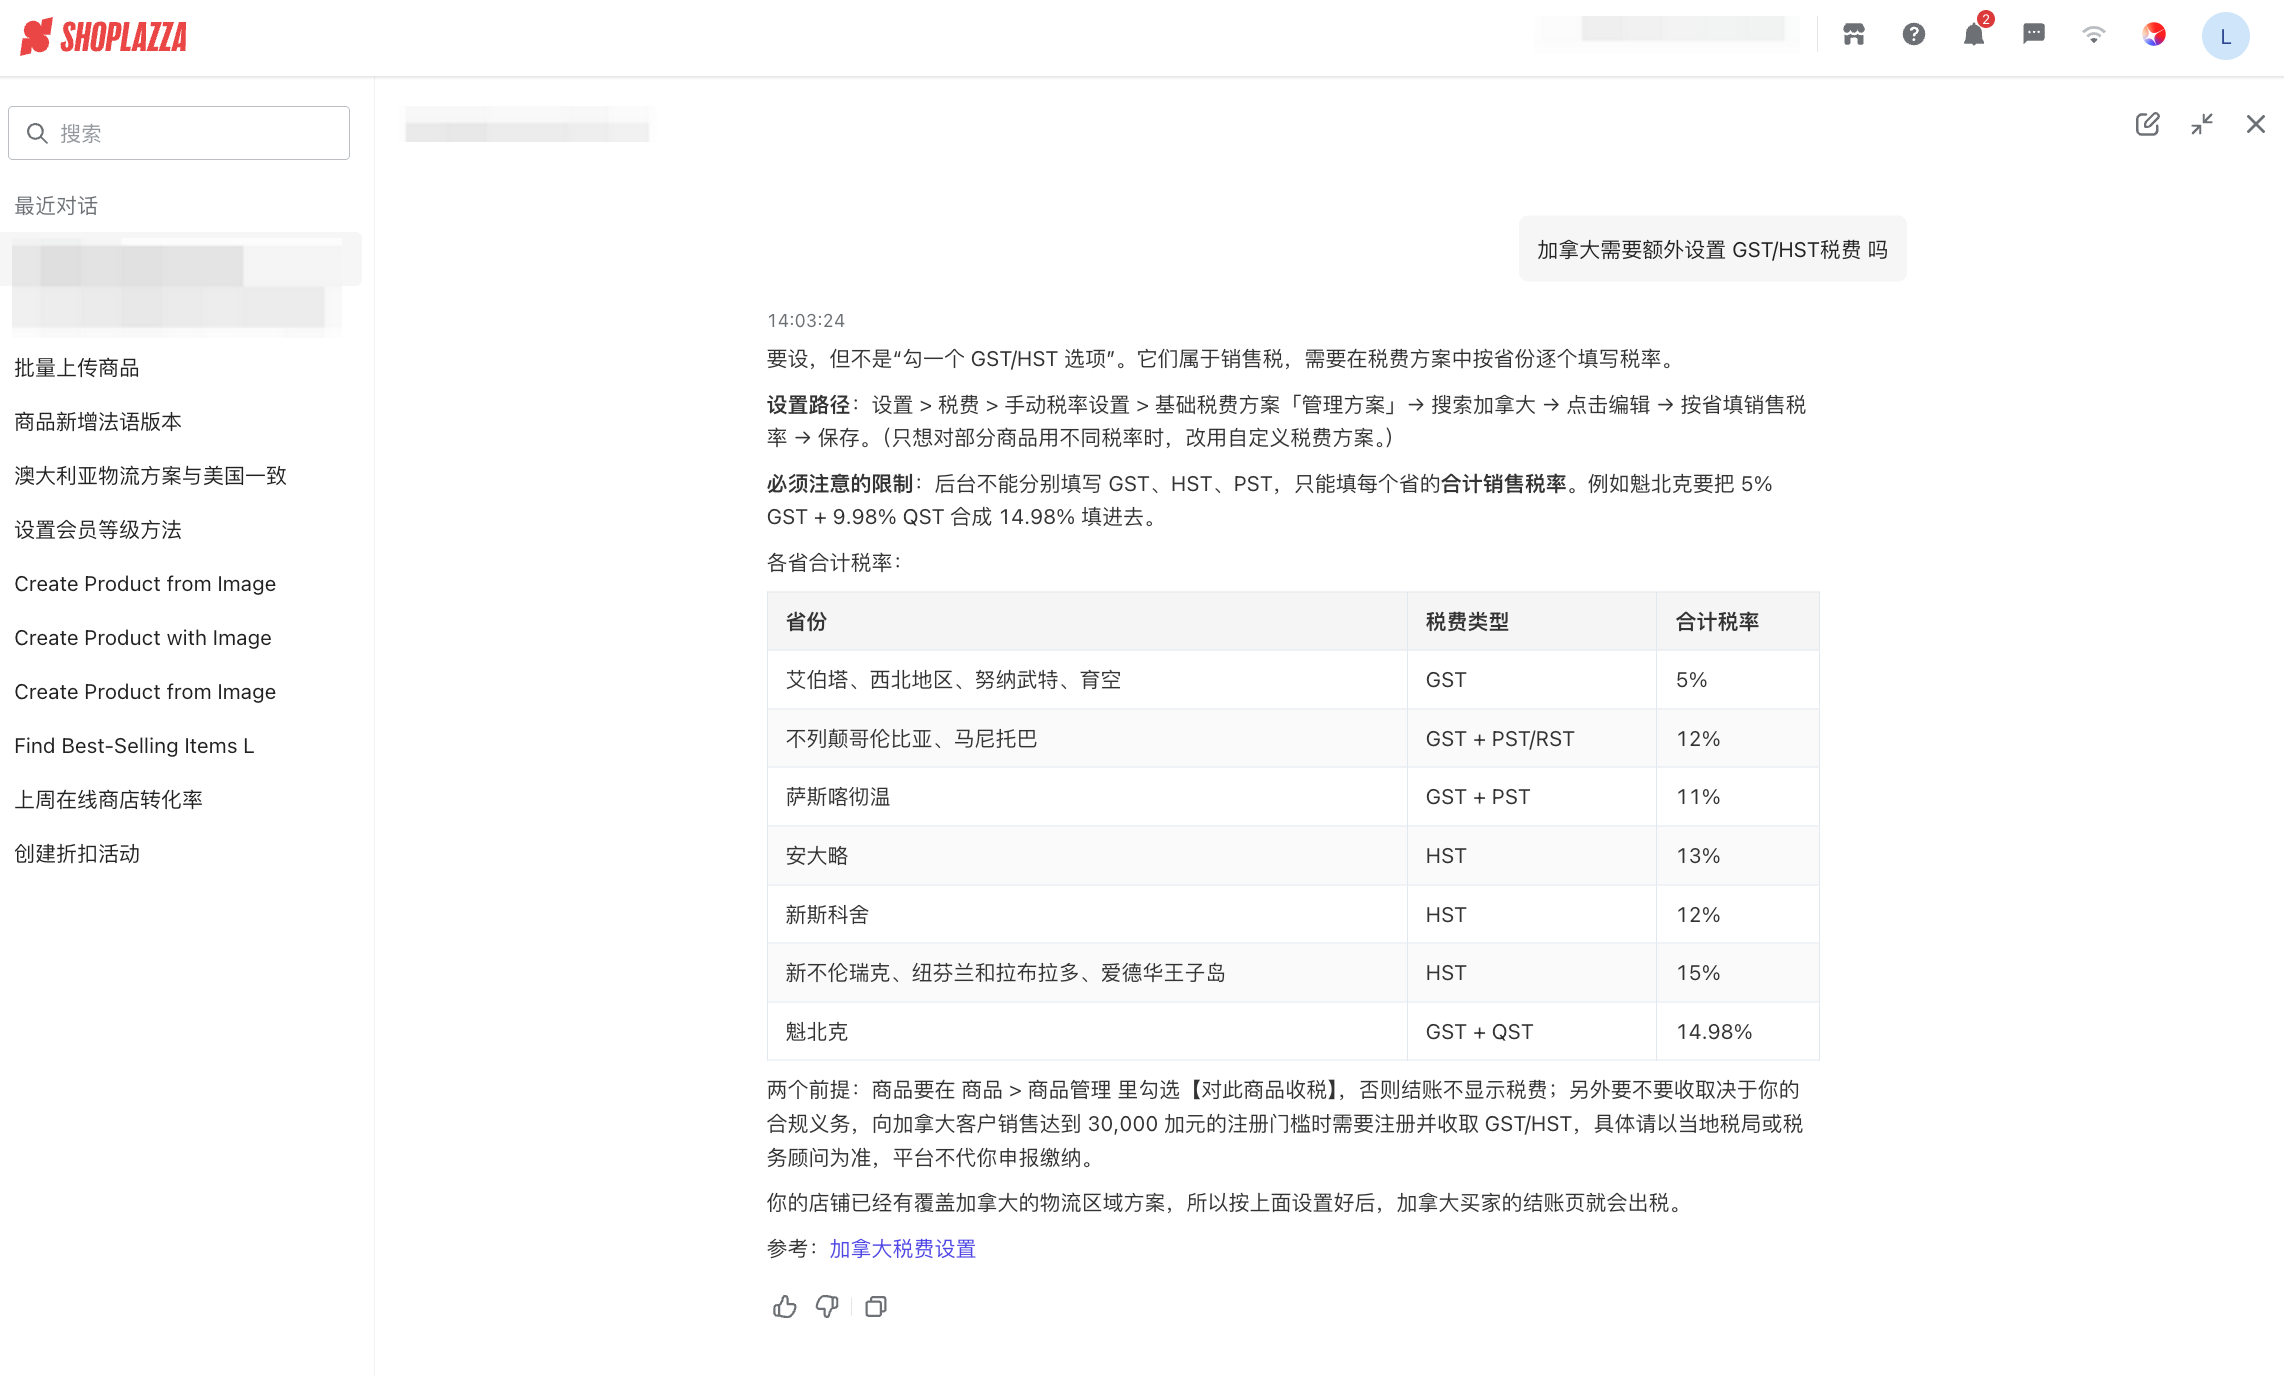Start a new conversation with edit icon
Viewport: 2284px width, 1376px height.
click(2148, 124)
